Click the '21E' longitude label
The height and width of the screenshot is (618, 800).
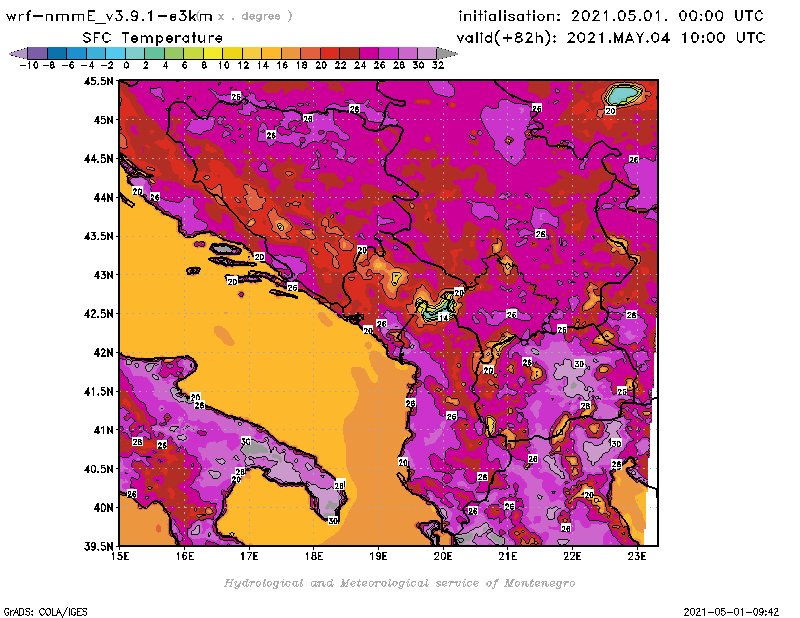pyautogui.click(x=508, y=556)
